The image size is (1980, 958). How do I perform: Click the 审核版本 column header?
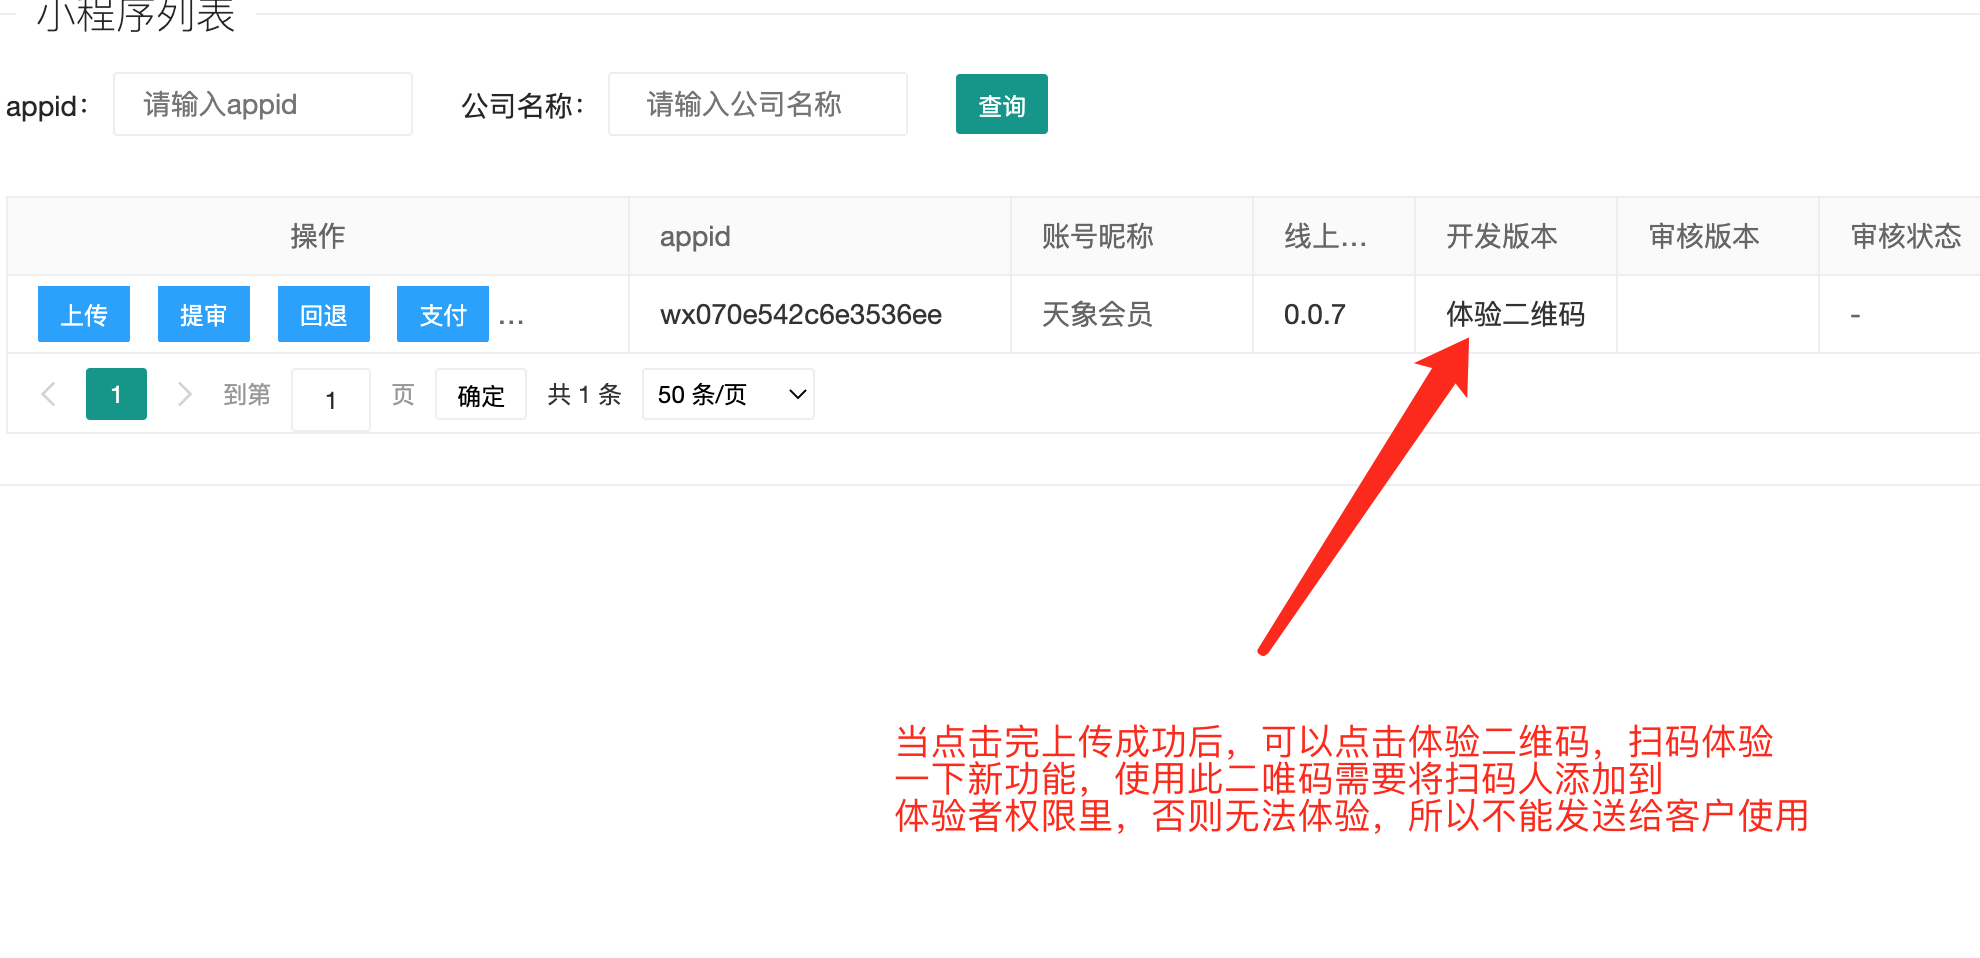1703,236
